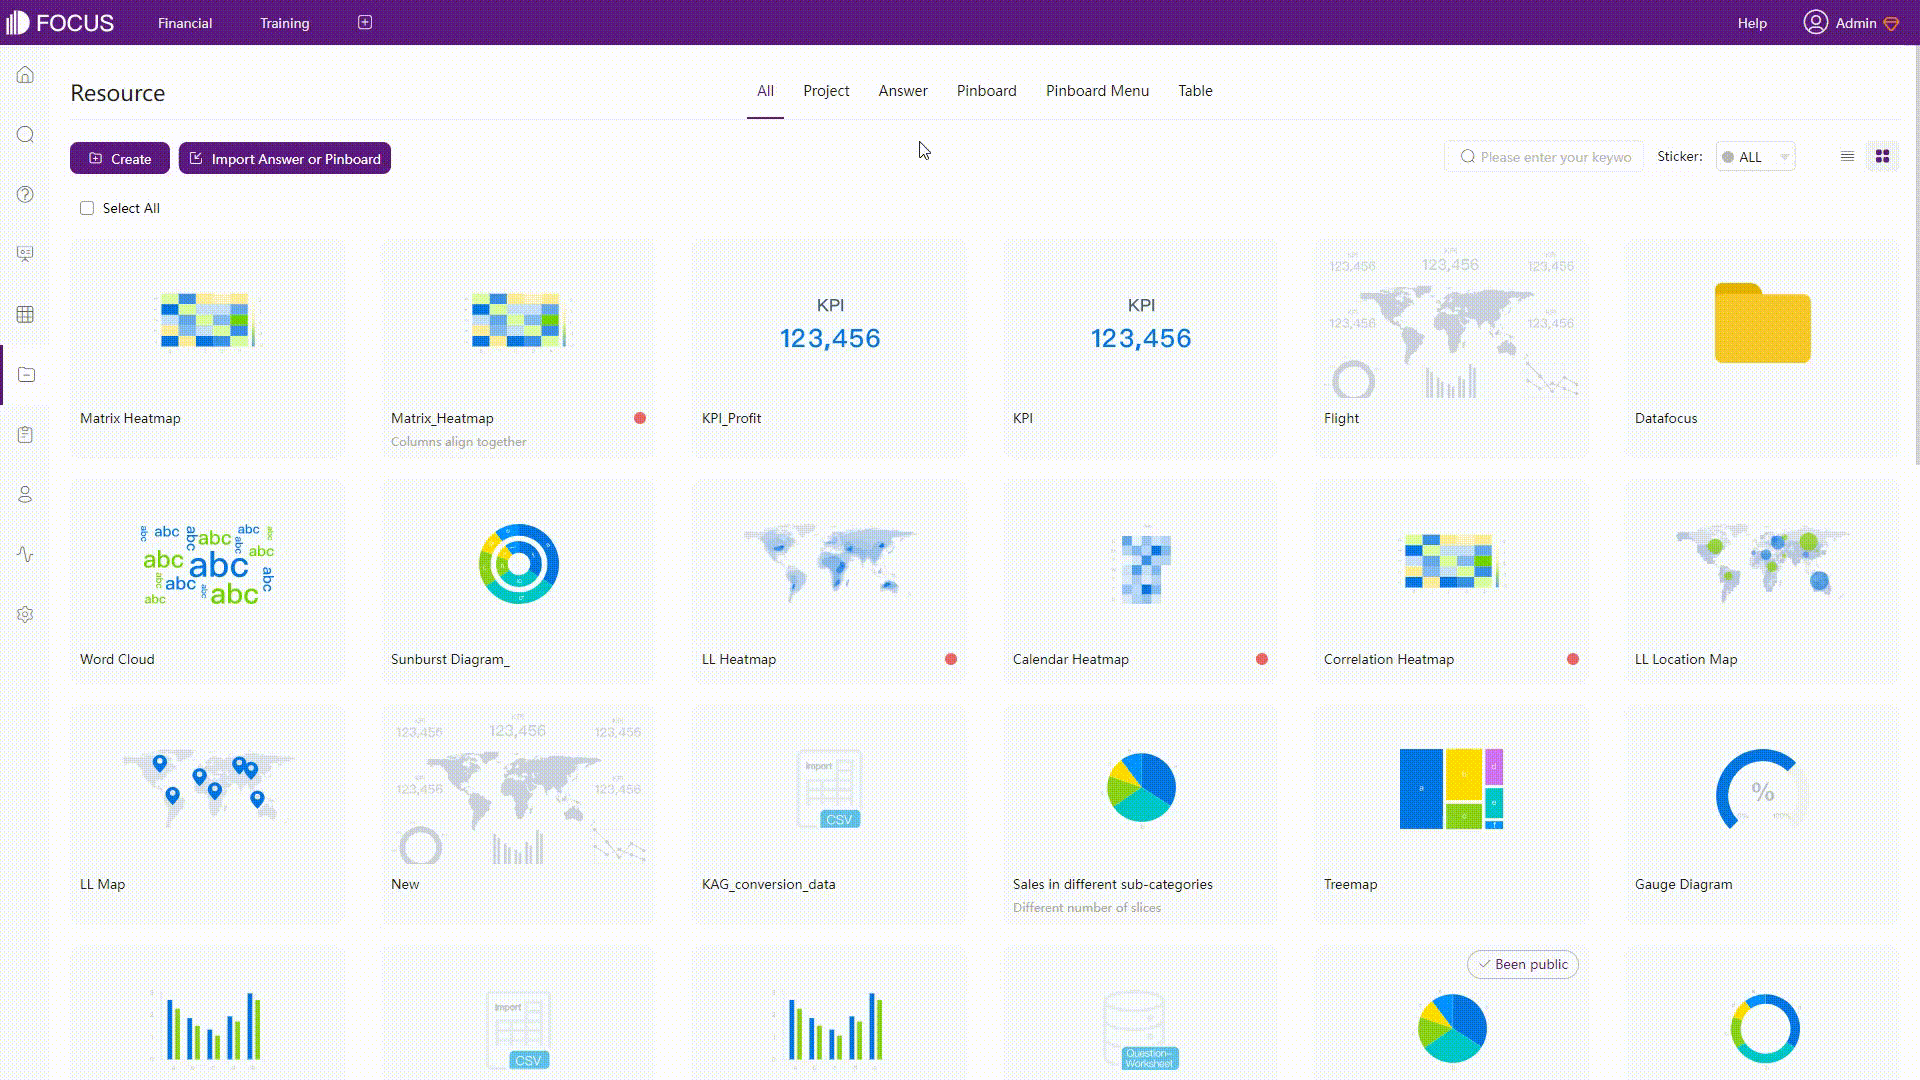The image size is (1920, 1080).
Task: Click the red sticker dot on Matrix_Heatmap
Action: point(640,418)
